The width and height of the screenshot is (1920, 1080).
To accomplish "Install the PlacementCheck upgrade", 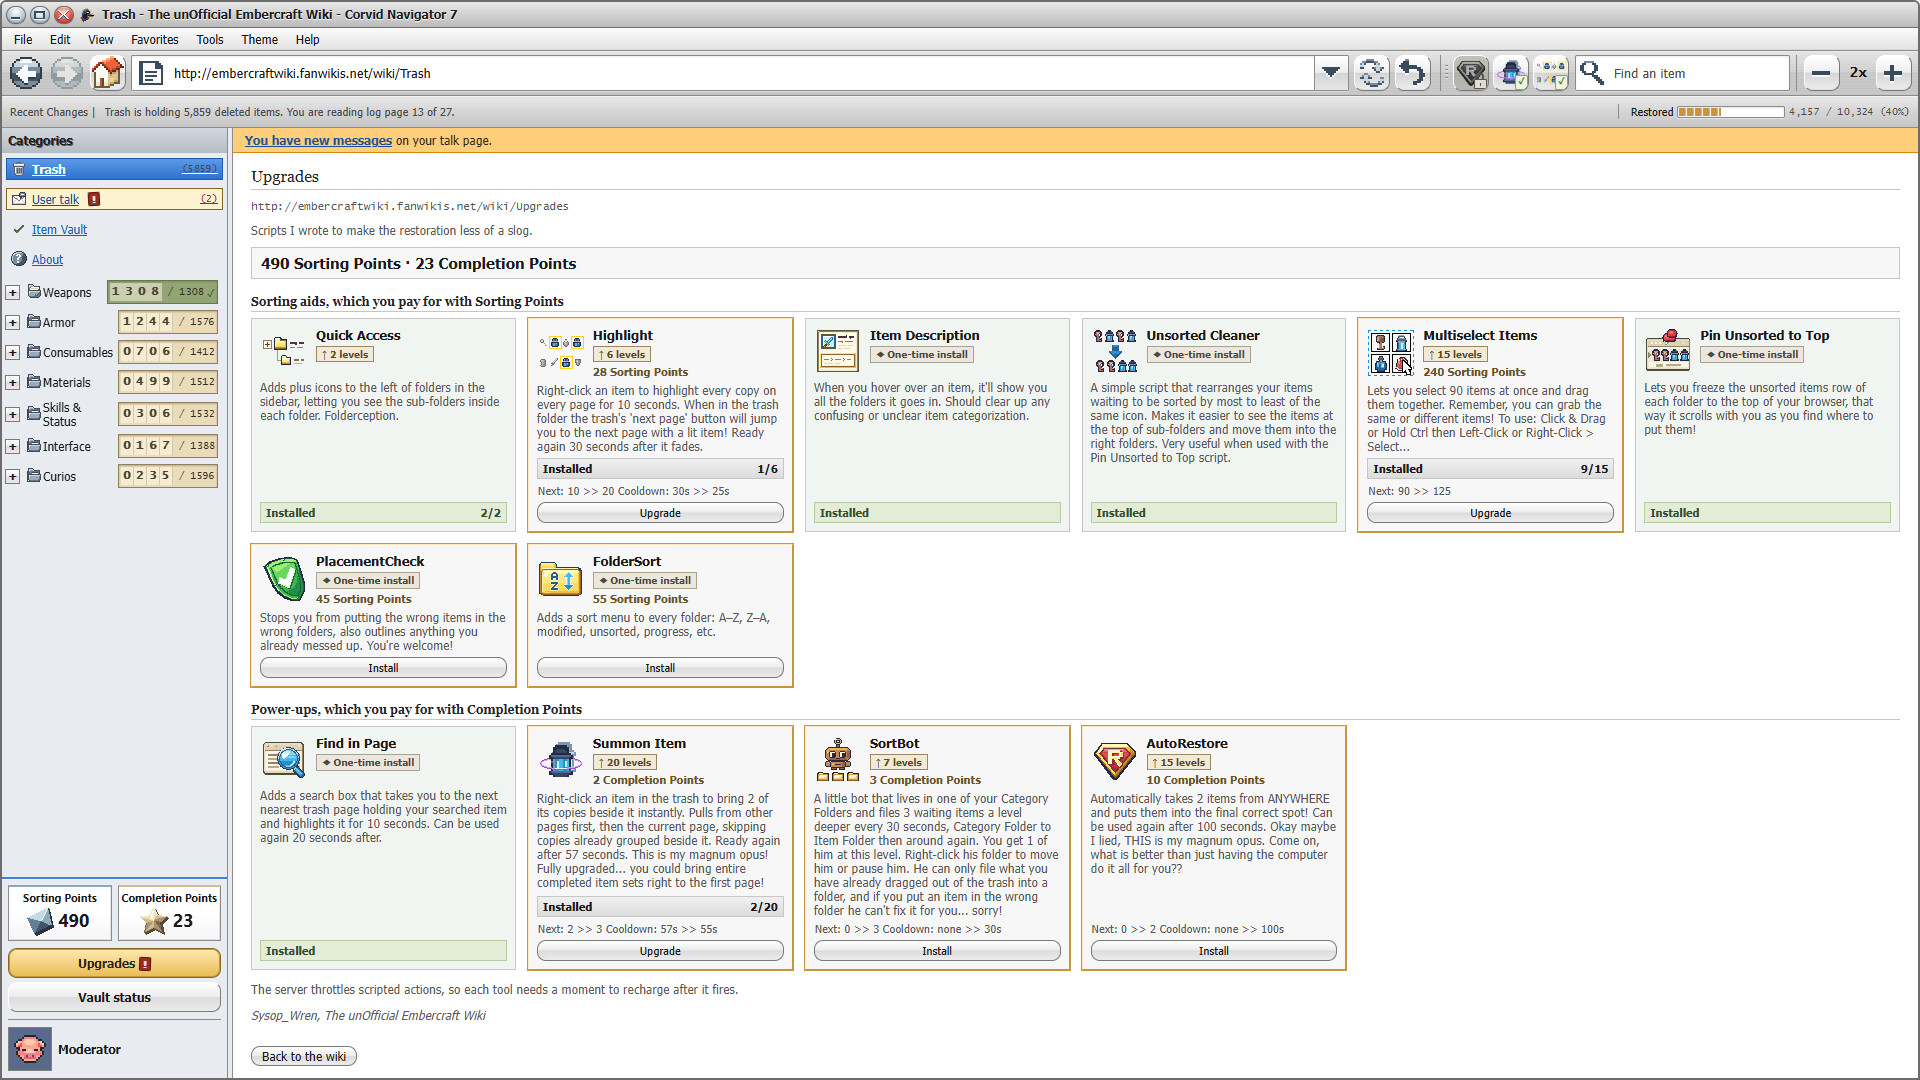I will pyautogui.click(x=383, y=668).
